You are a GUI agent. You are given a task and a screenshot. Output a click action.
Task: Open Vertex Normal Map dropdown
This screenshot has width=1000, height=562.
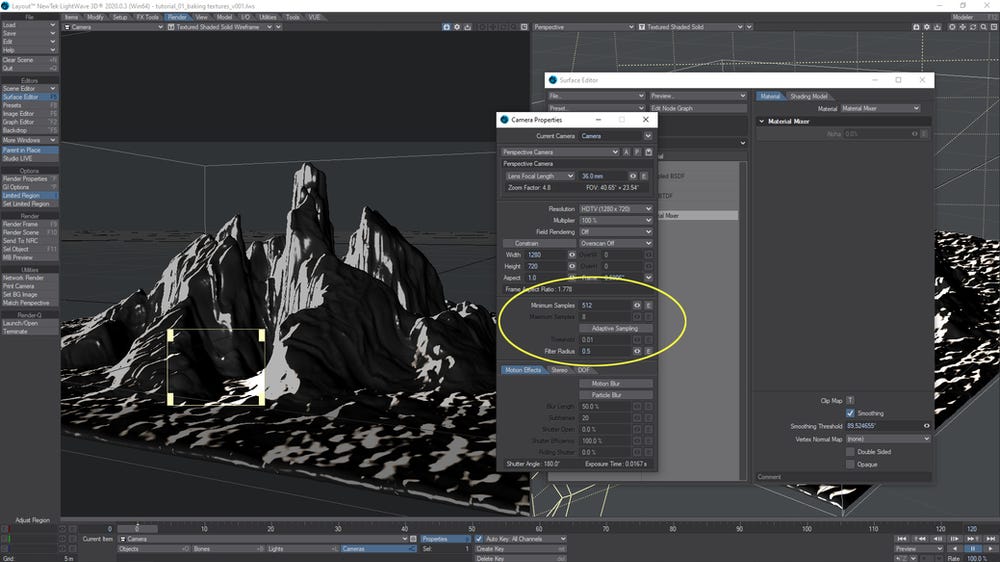coord(888,439)
